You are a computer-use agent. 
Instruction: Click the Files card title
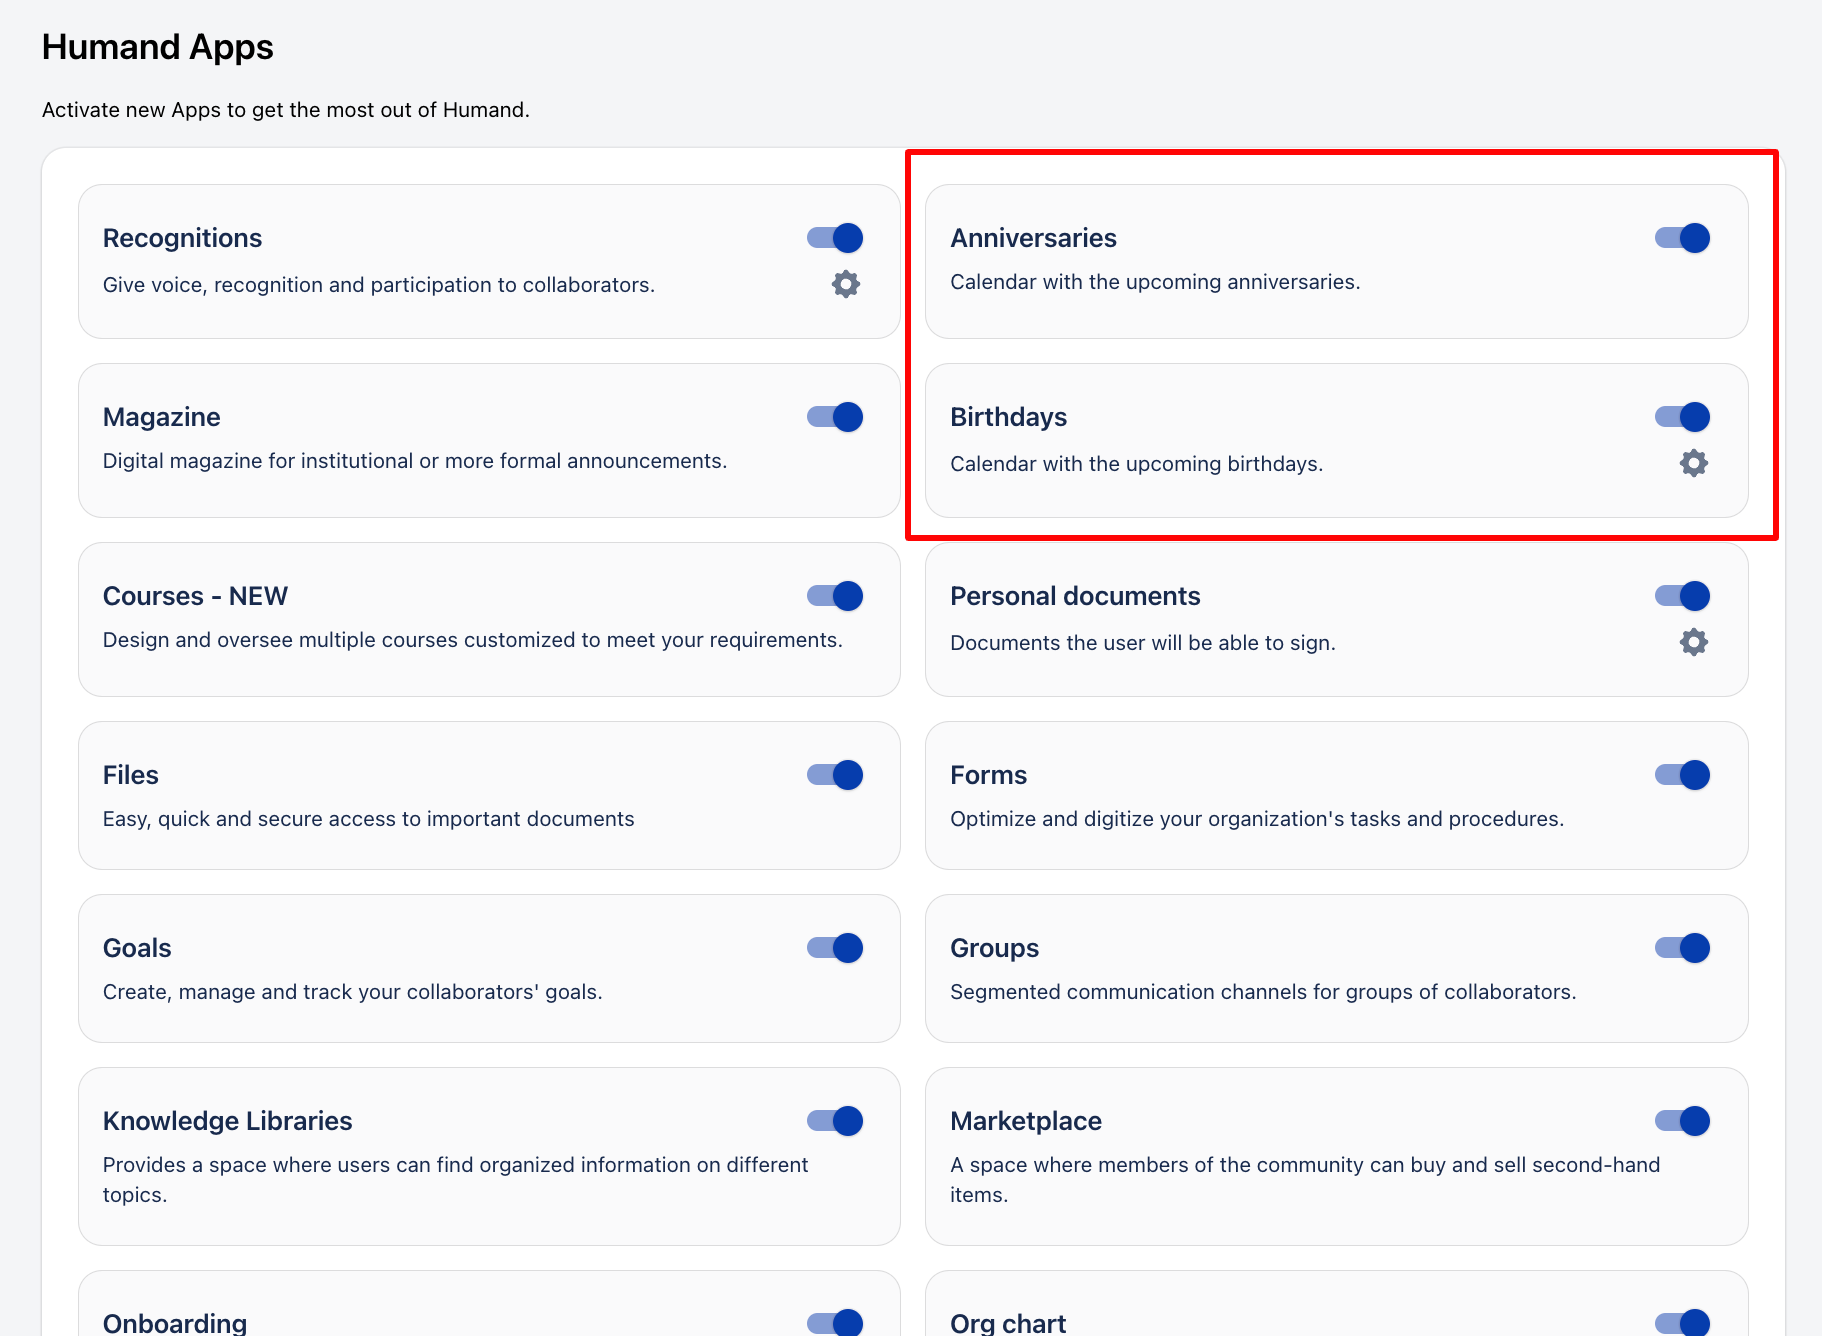pos(130,775)
